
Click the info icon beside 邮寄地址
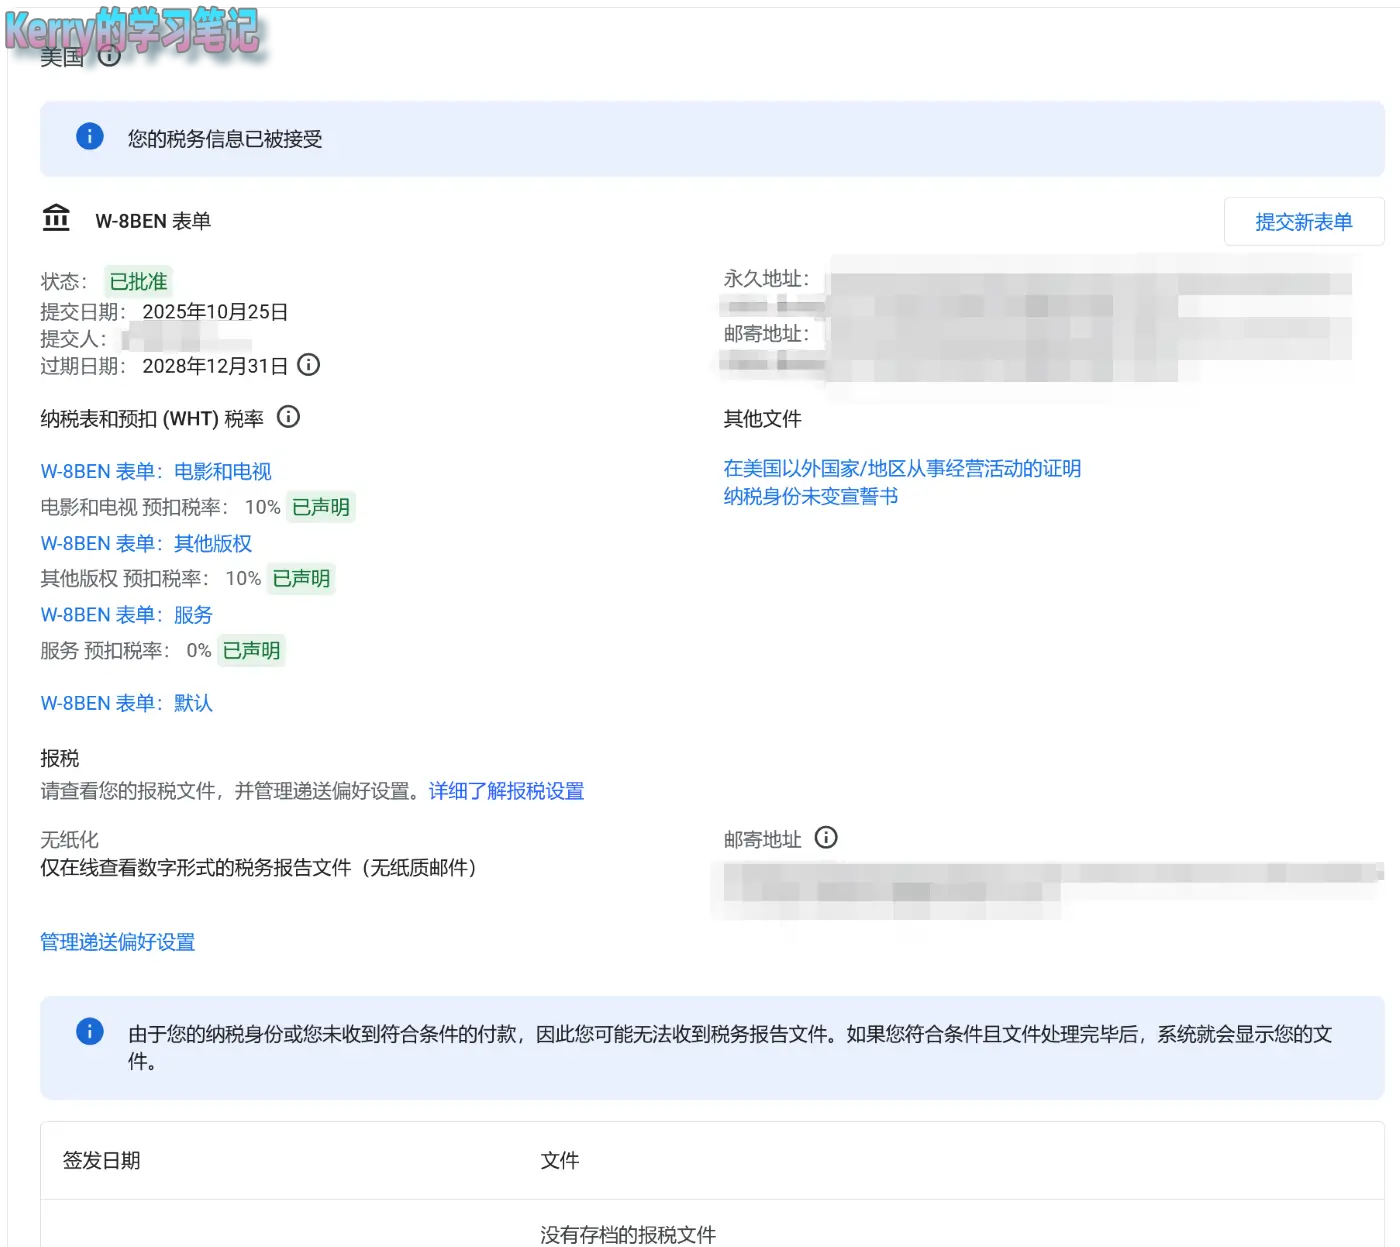(x=826, y=838)
